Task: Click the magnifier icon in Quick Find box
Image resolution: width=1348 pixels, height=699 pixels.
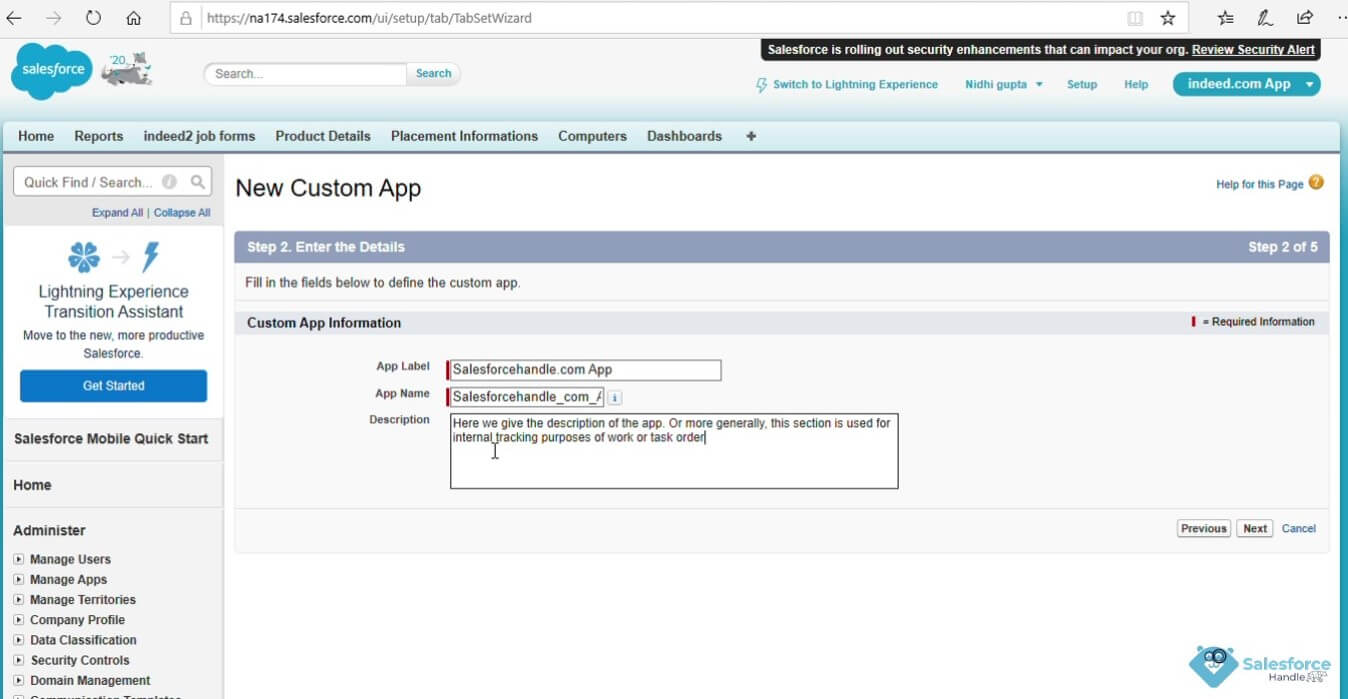Action: click(x=199, y=182)
